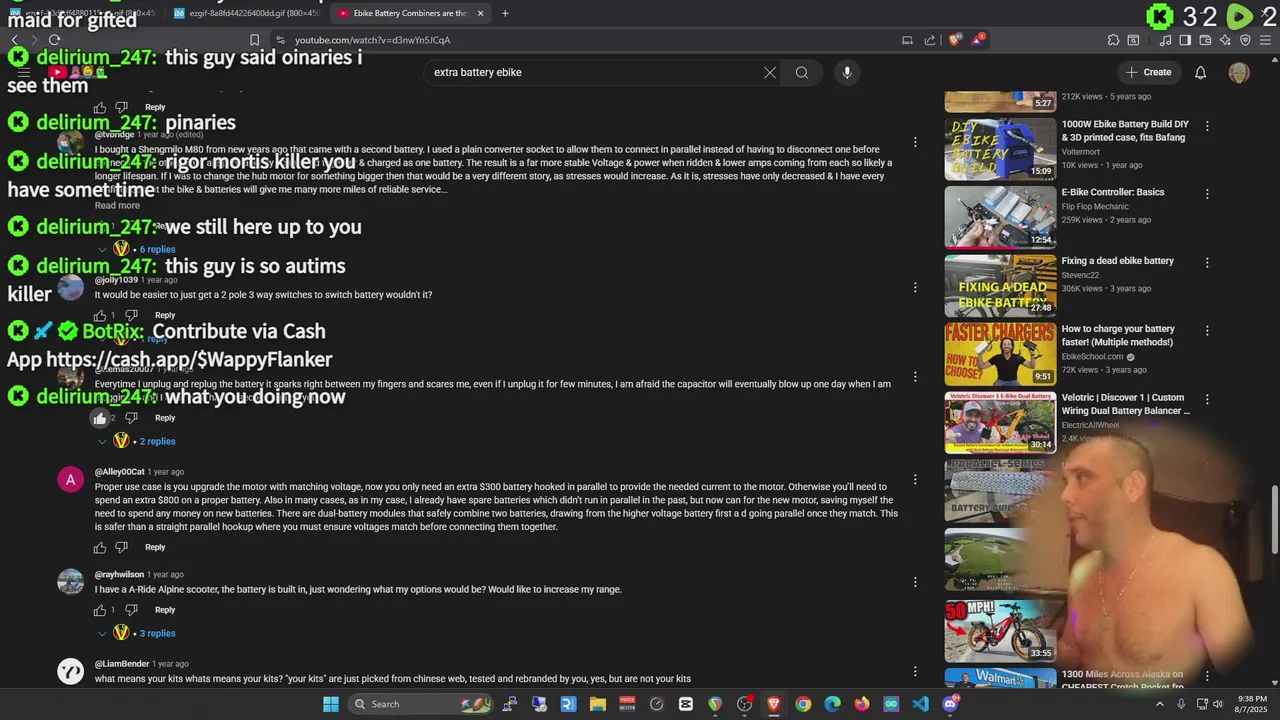
Task: Share this page from address bar
Action: [x=930, y=40]
